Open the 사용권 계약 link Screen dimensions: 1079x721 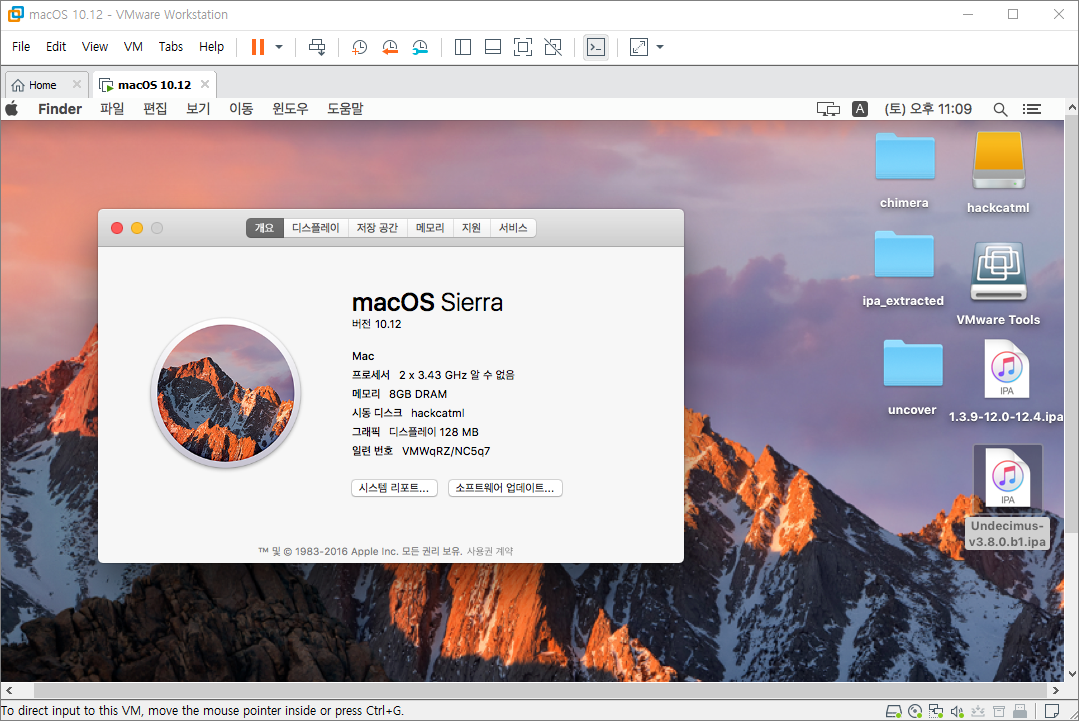490,551
